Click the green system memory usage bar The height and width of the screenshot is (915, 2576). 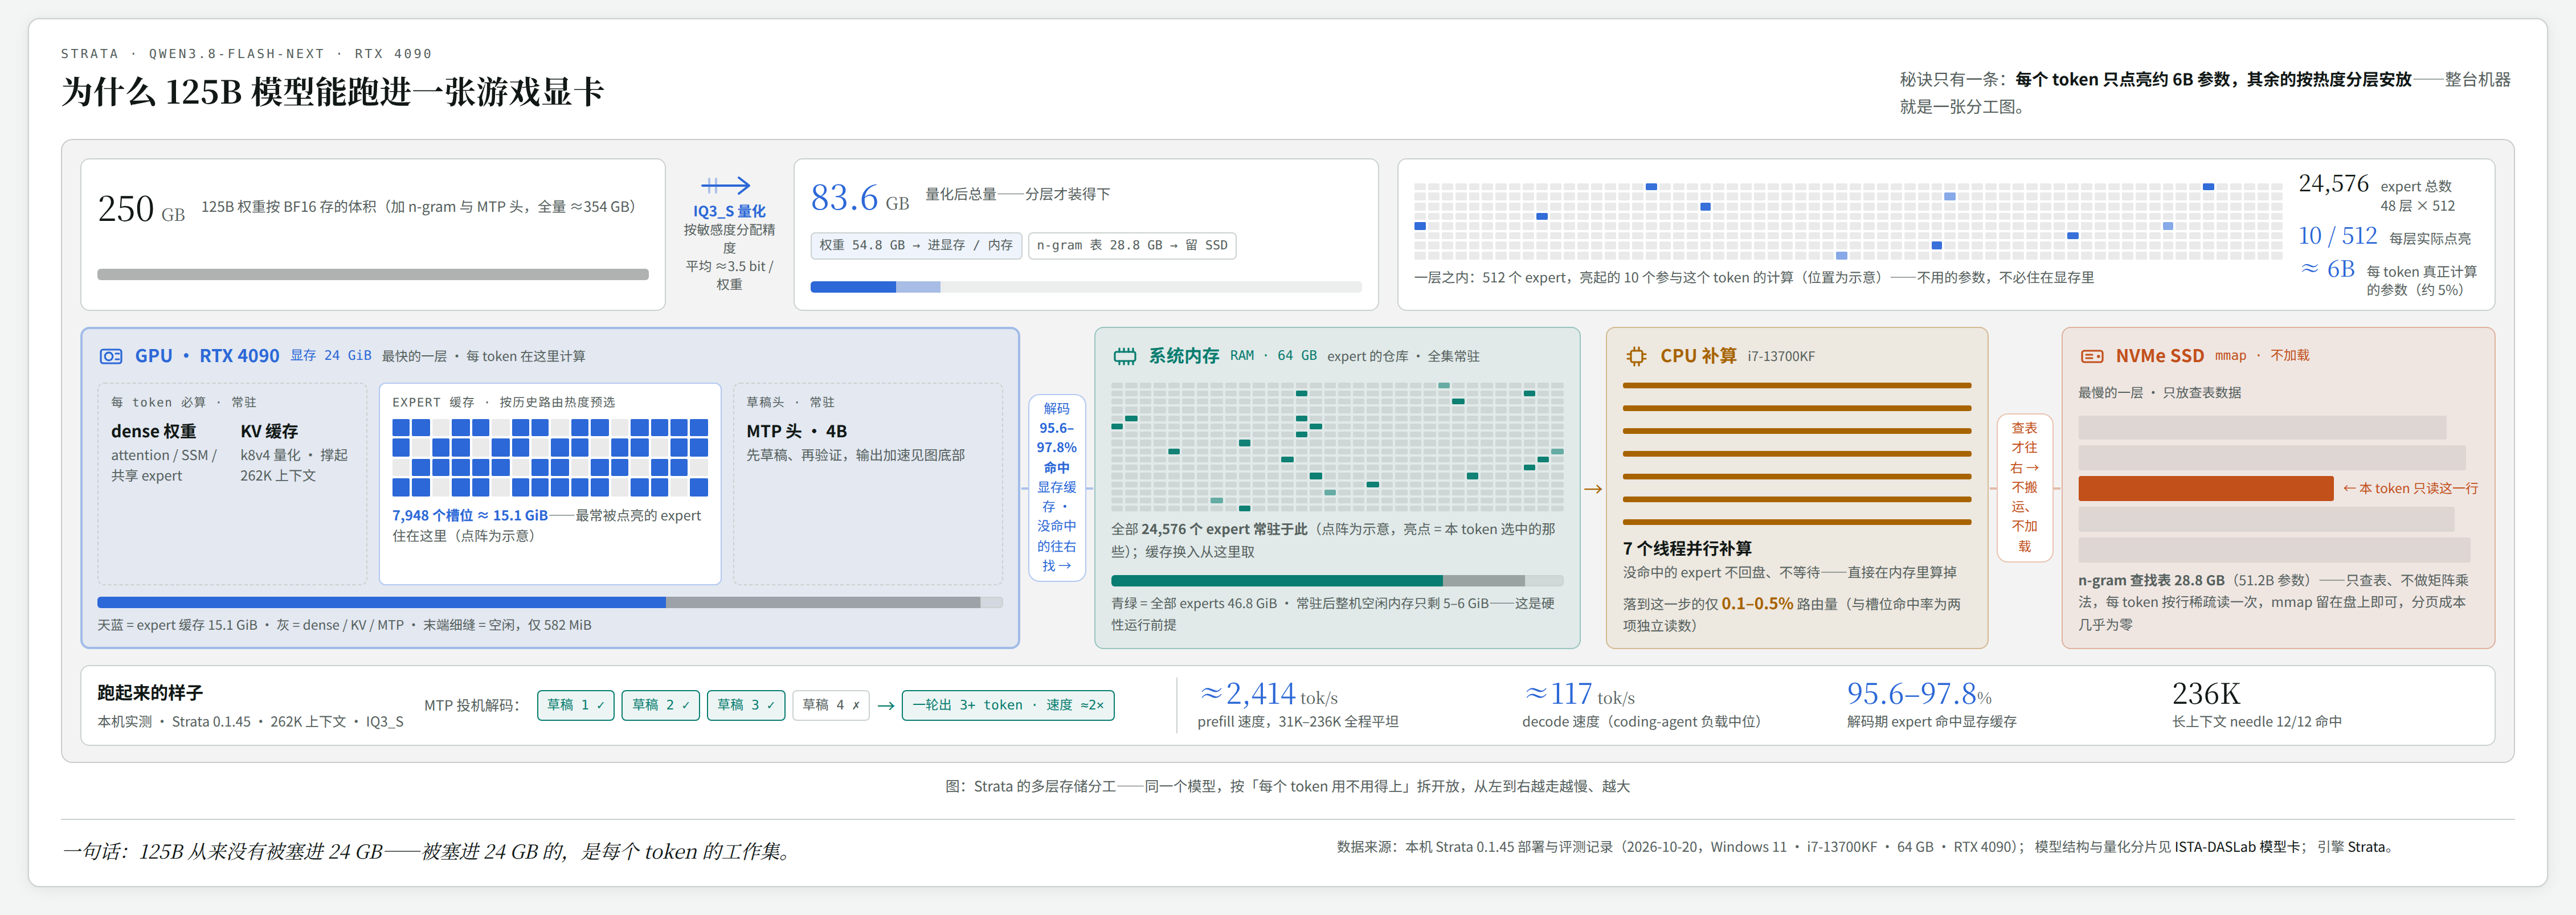pos(1337,580)
